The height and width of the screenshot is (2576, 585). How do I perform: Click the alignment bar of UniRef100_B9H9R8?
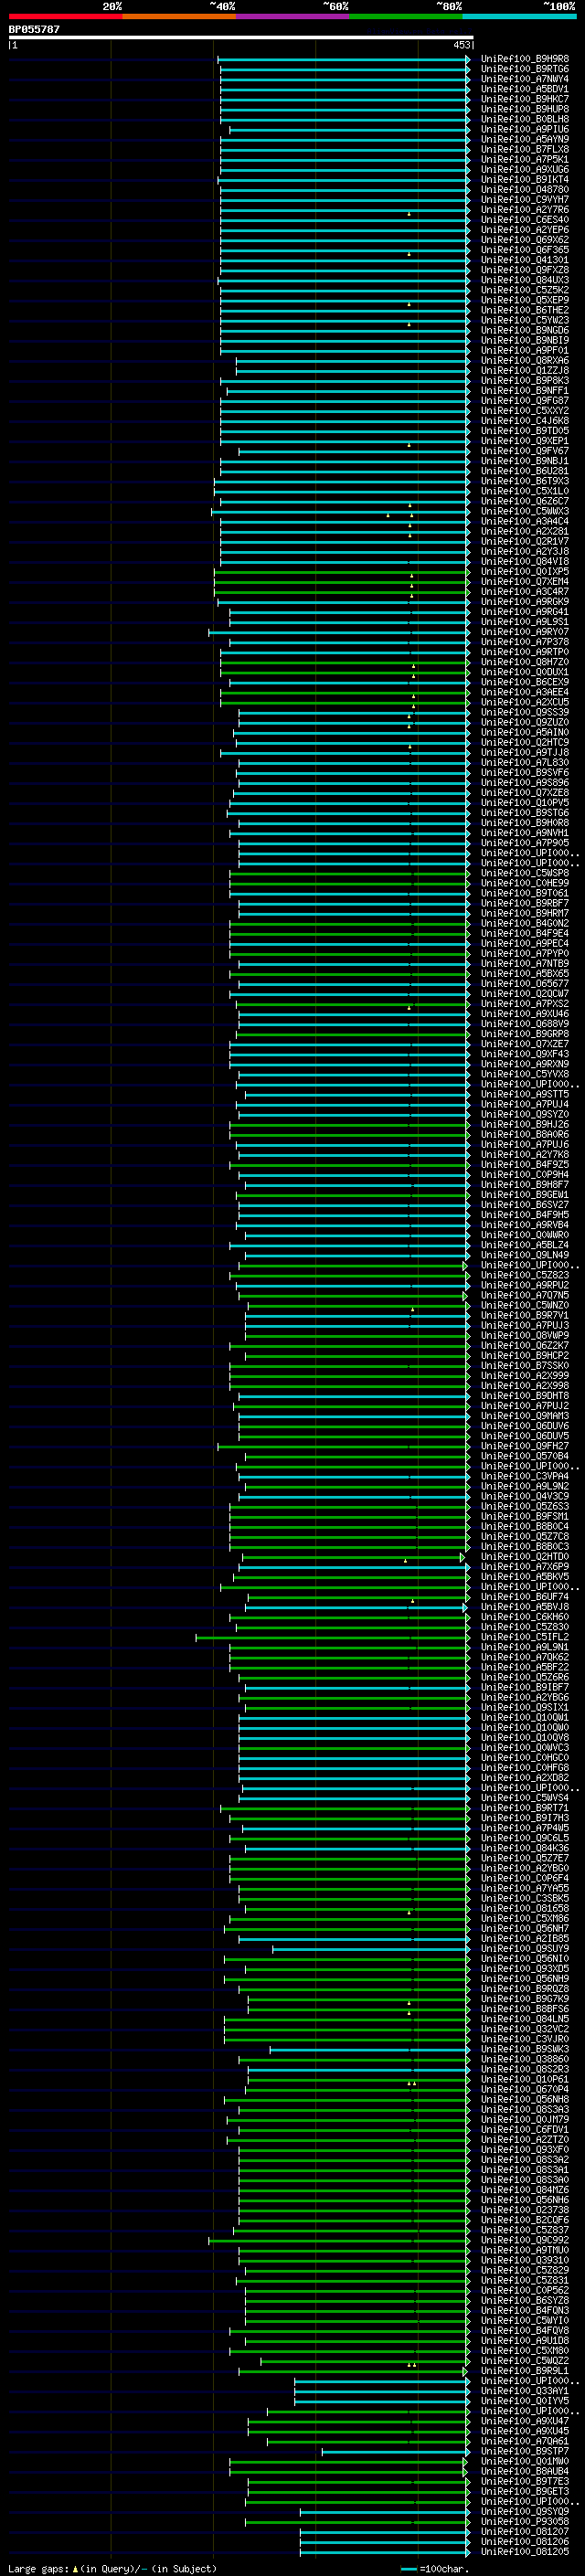tap(343, 59)
